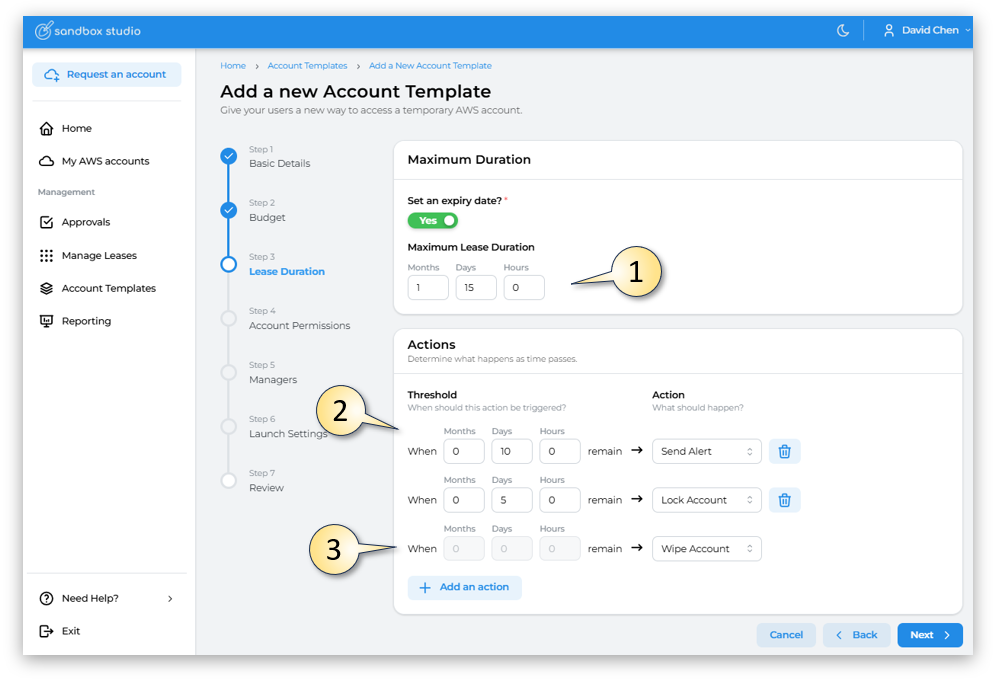
Task: Open Account Templates breadcrumb link
Action: coord(307,66)
